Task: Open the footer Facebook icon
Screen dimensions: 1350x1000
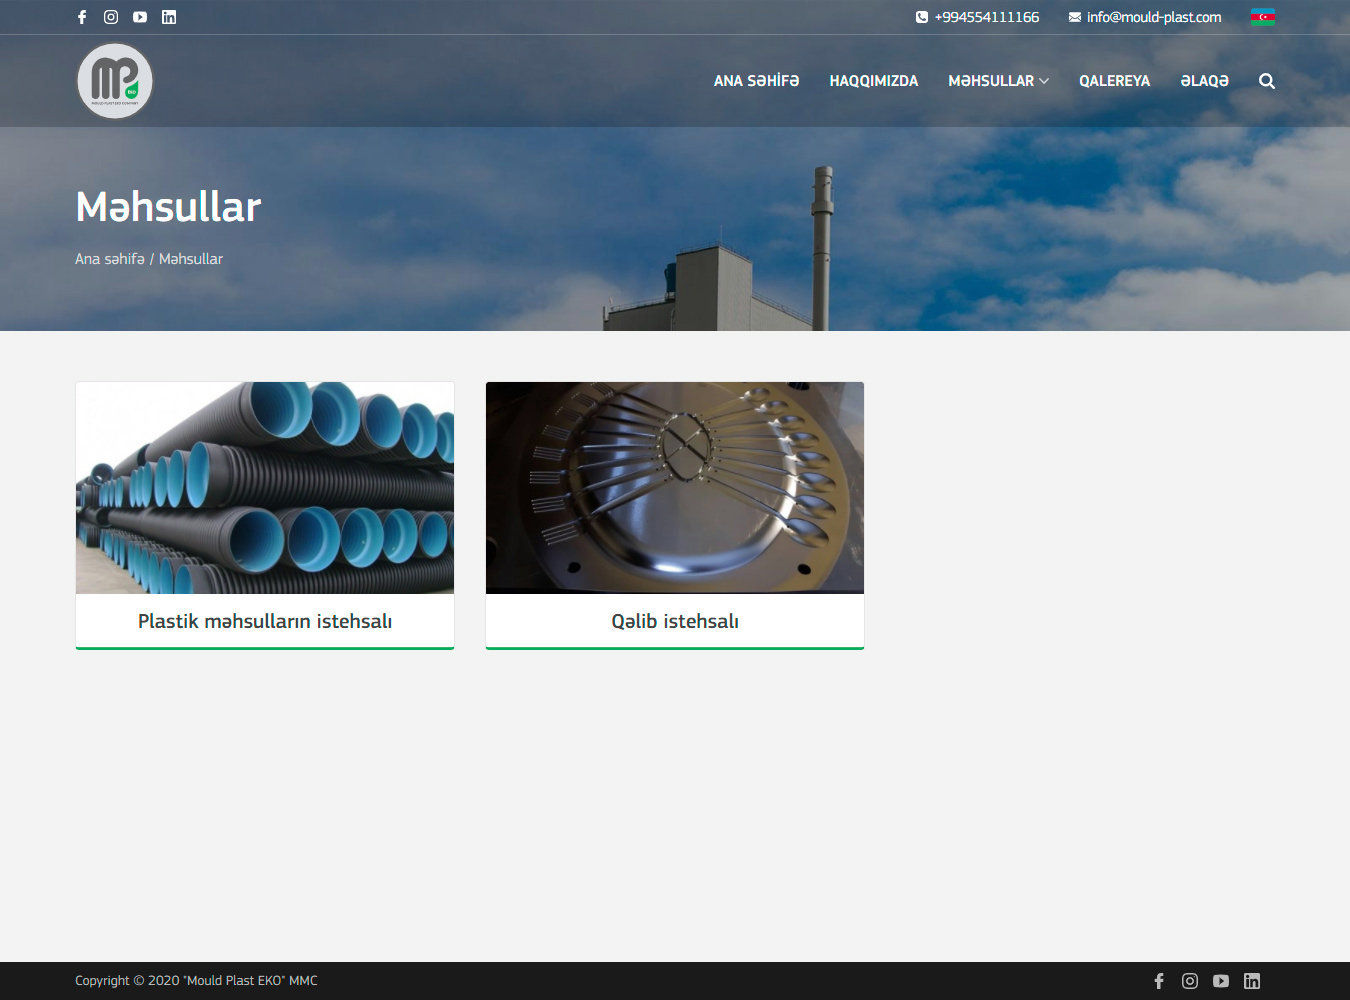Action: (1159, 981)
